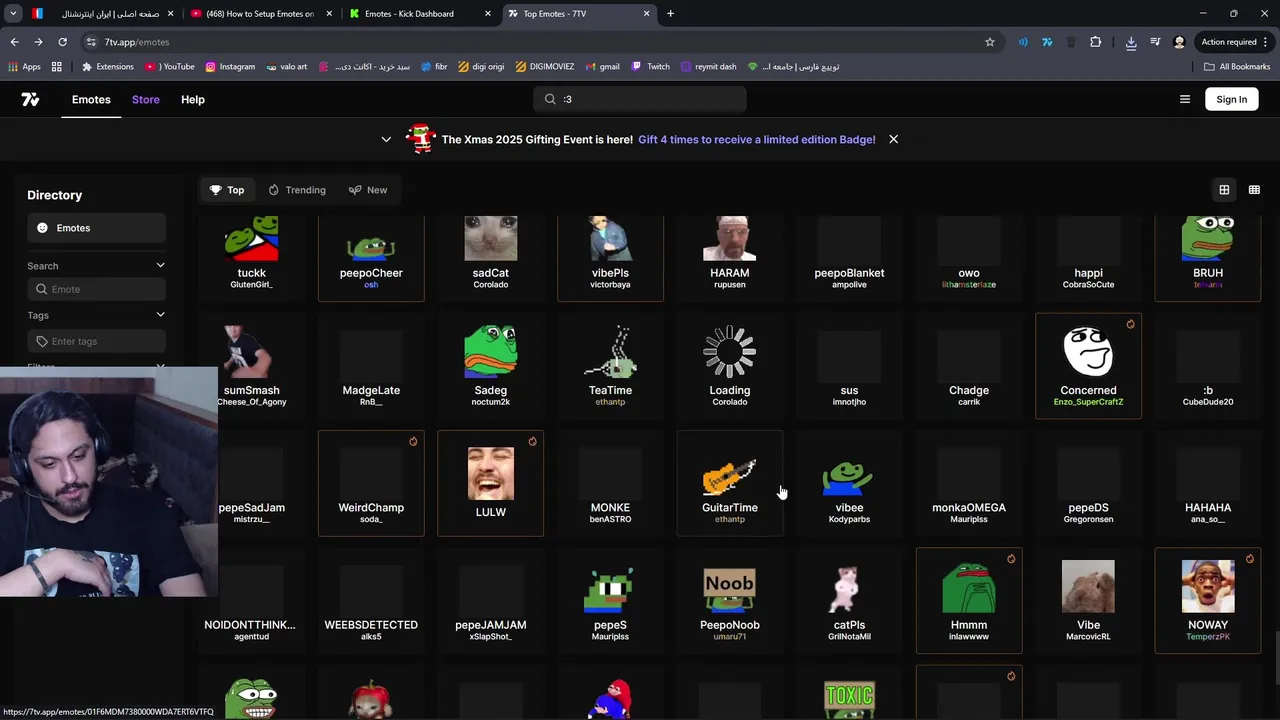
Task: Select the Trending tab
Action: coord(297,190)
